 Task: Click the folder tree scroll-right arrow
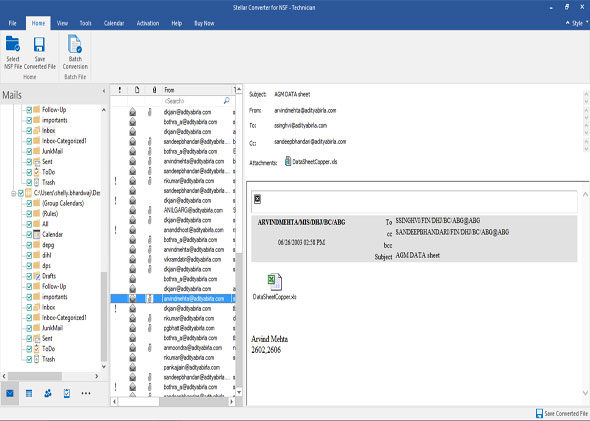pos(97,376)
